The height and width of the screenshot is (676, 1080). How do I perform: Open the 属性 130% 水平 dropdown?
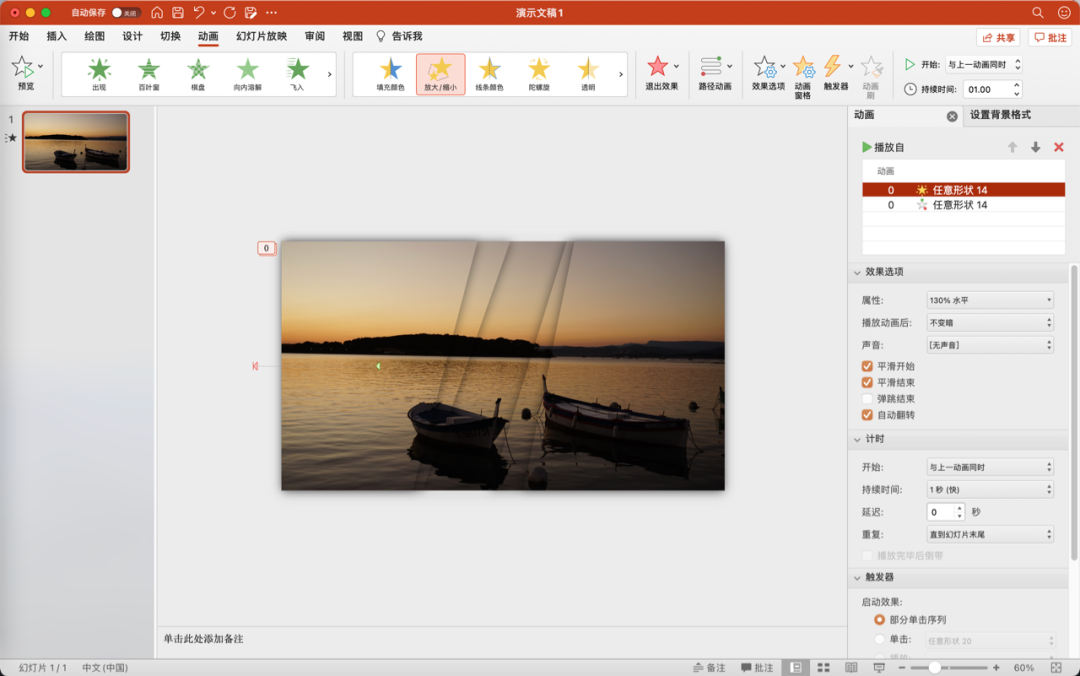pos(990,300)
